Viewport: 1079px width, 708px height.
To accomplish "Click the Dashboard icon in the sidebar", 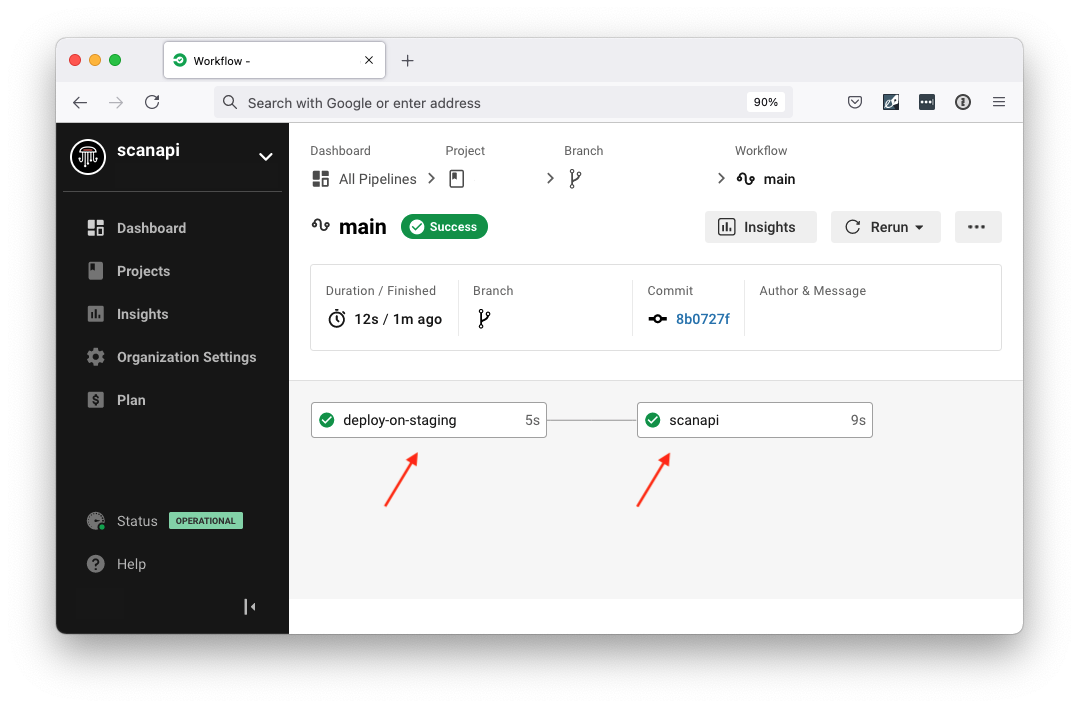I will click(x=95, y=227).
